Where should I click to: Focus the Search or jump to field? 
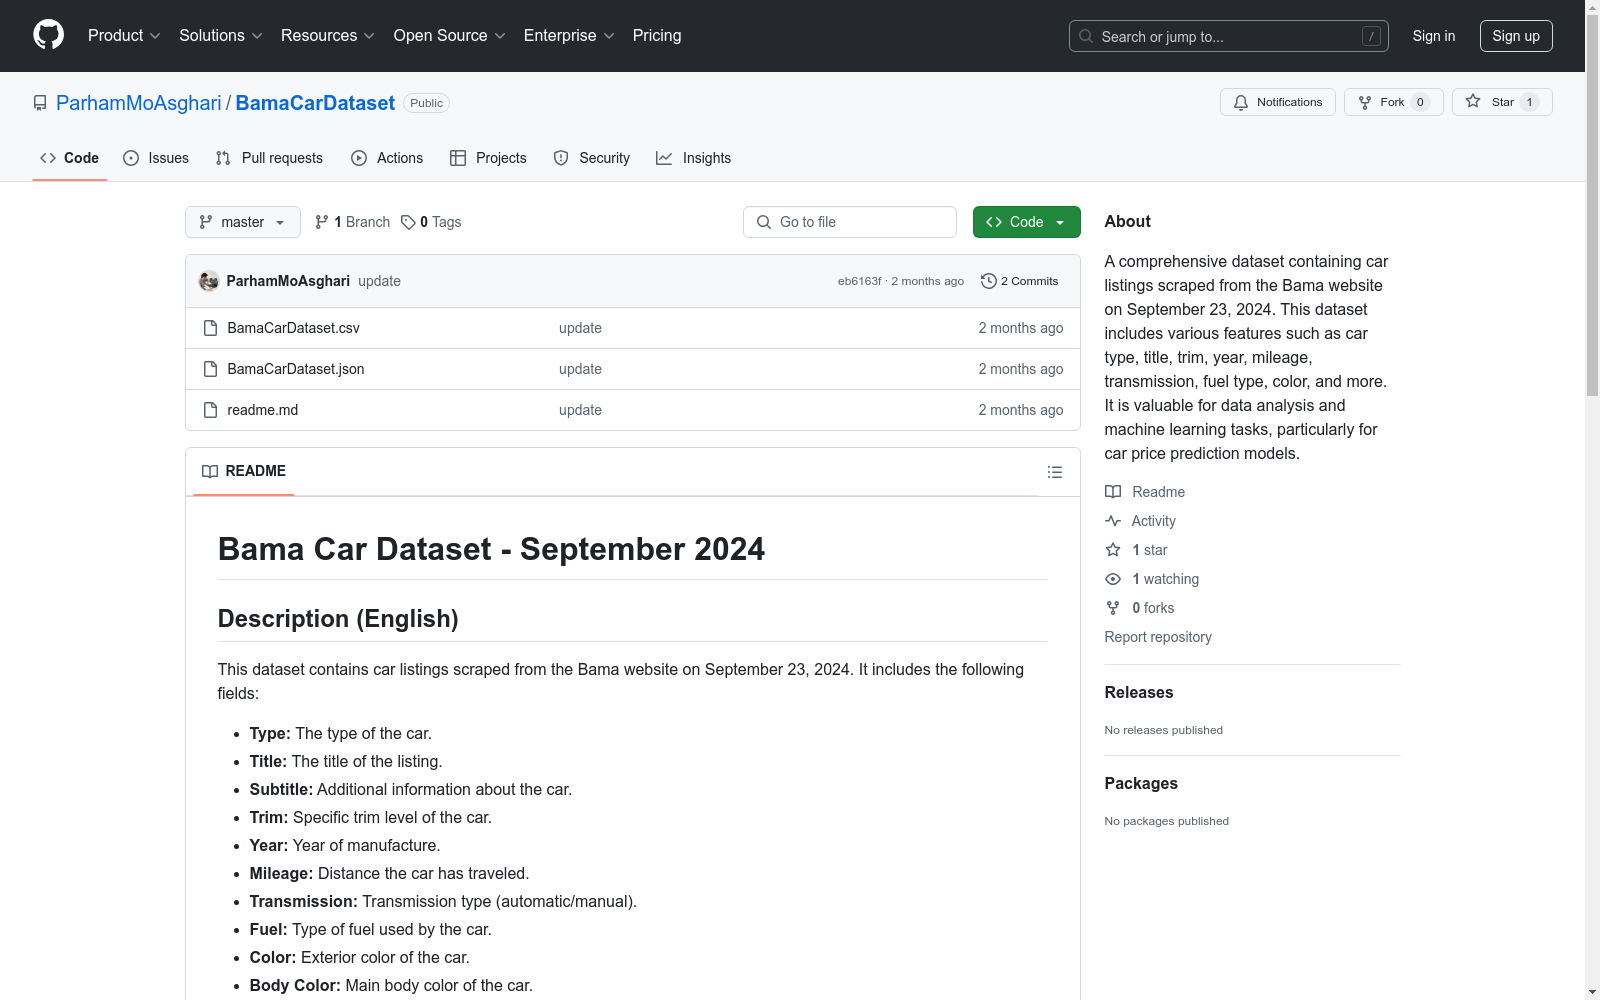pos(1229,36)
